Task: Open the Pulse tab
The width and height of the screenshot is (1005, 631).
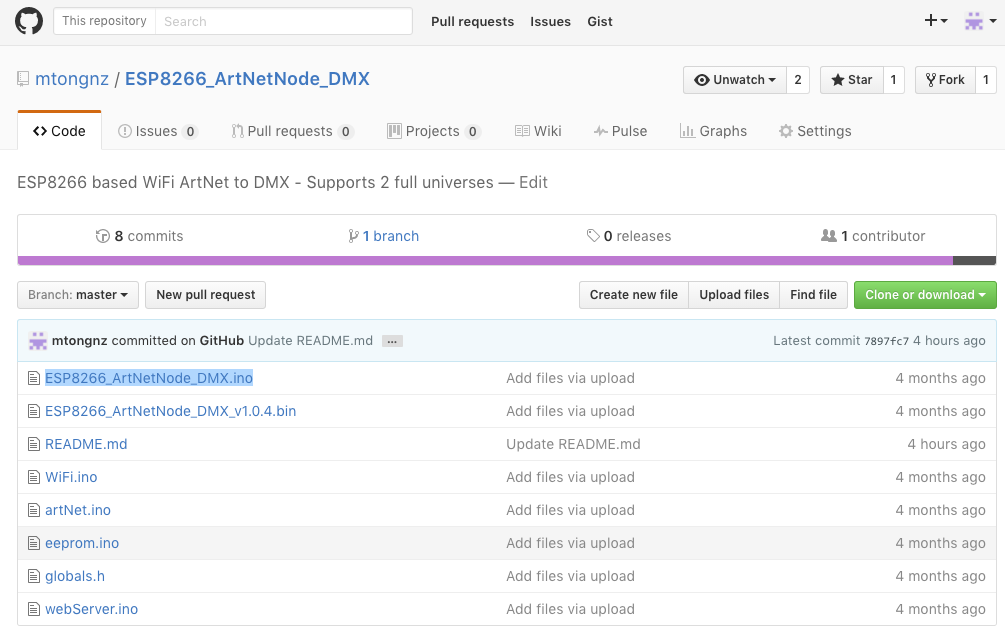Action: tap(620, 131)
